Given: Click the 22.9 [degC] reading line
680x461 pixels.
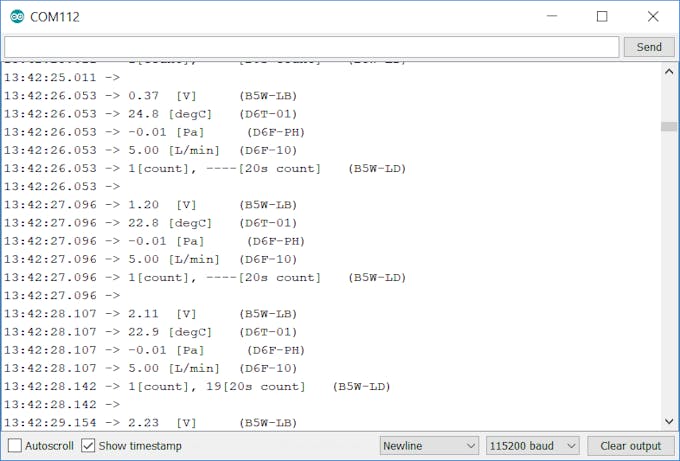Looking at the screenshot, I should tap(150, 332).
